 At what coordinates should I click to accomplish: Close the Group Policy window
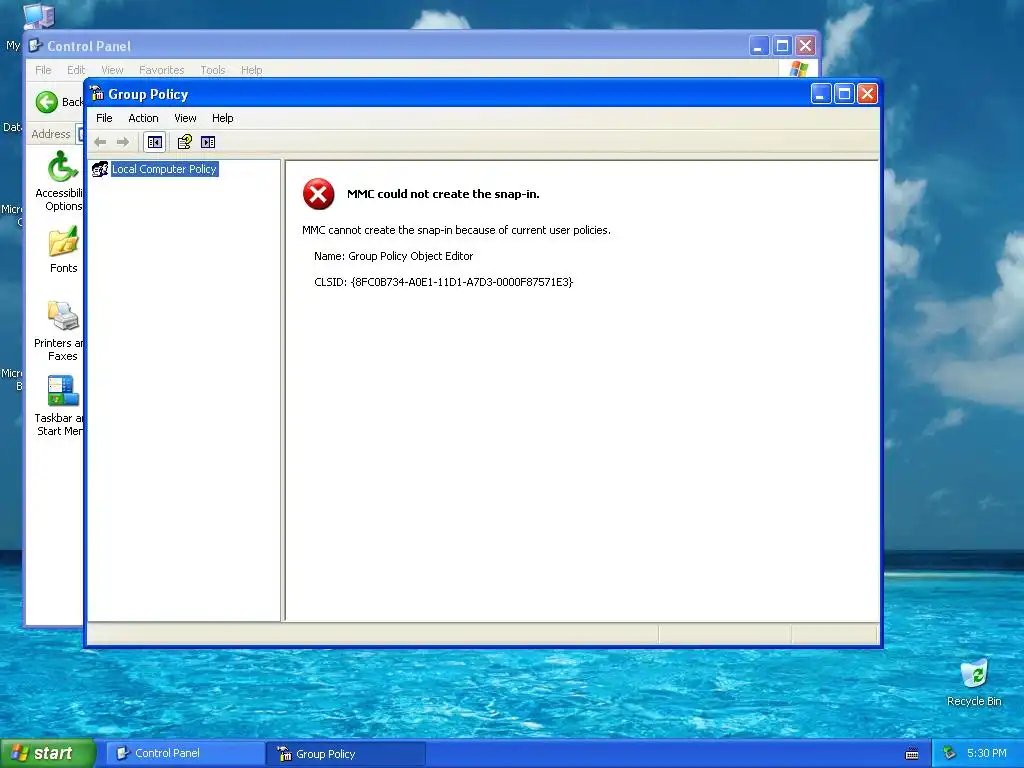[867, 94]
